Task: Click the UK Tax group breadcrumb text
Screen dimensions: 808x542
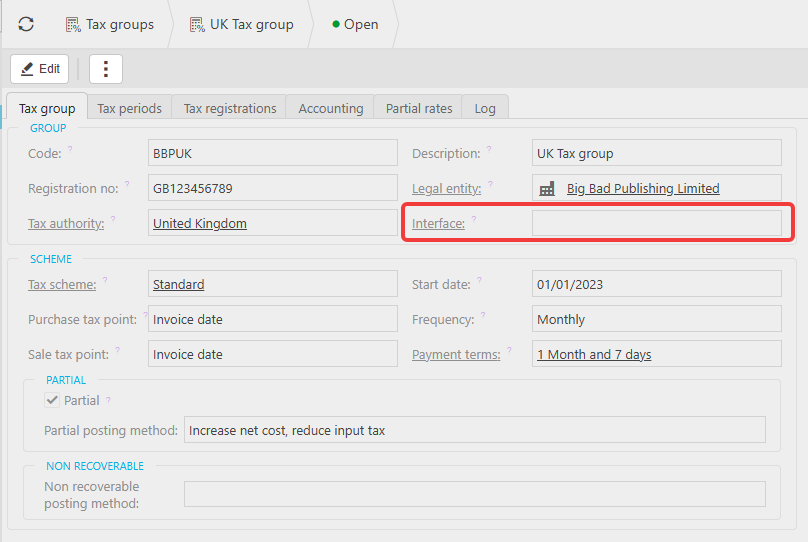Action: click(251, 24)
